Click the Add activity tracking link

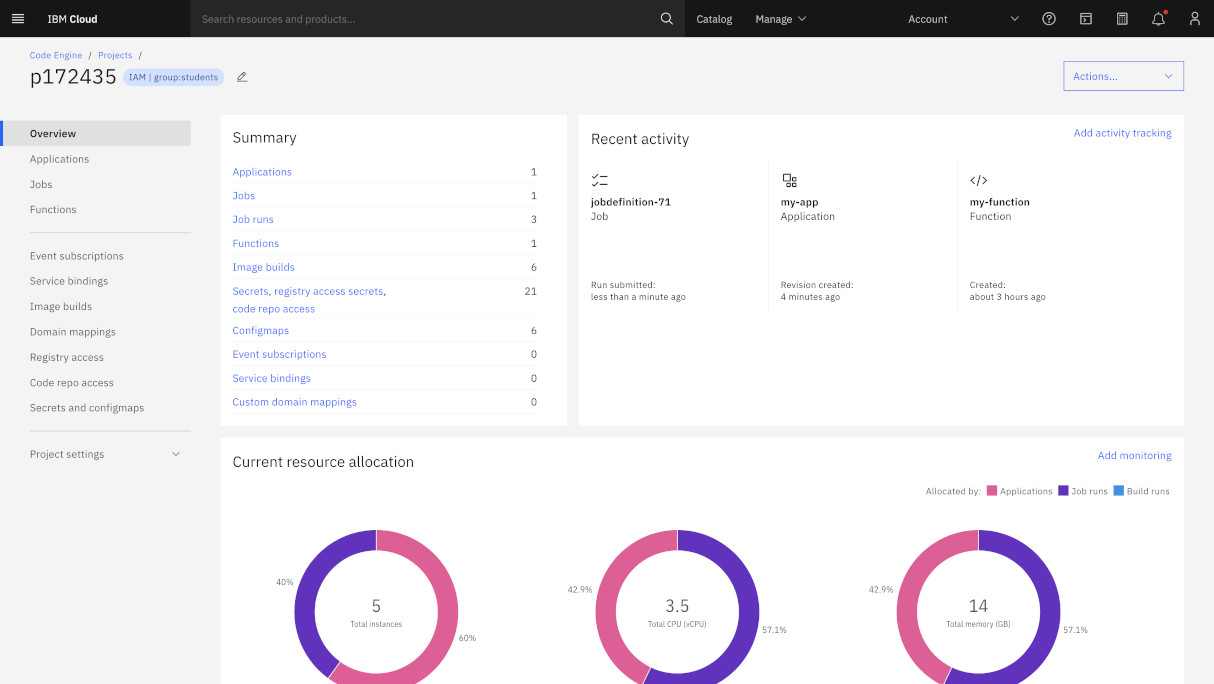point(1122,133)
